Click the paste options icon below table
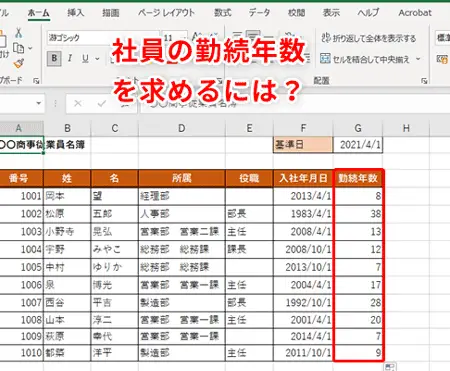450x371 pixels. coord(390,367)
